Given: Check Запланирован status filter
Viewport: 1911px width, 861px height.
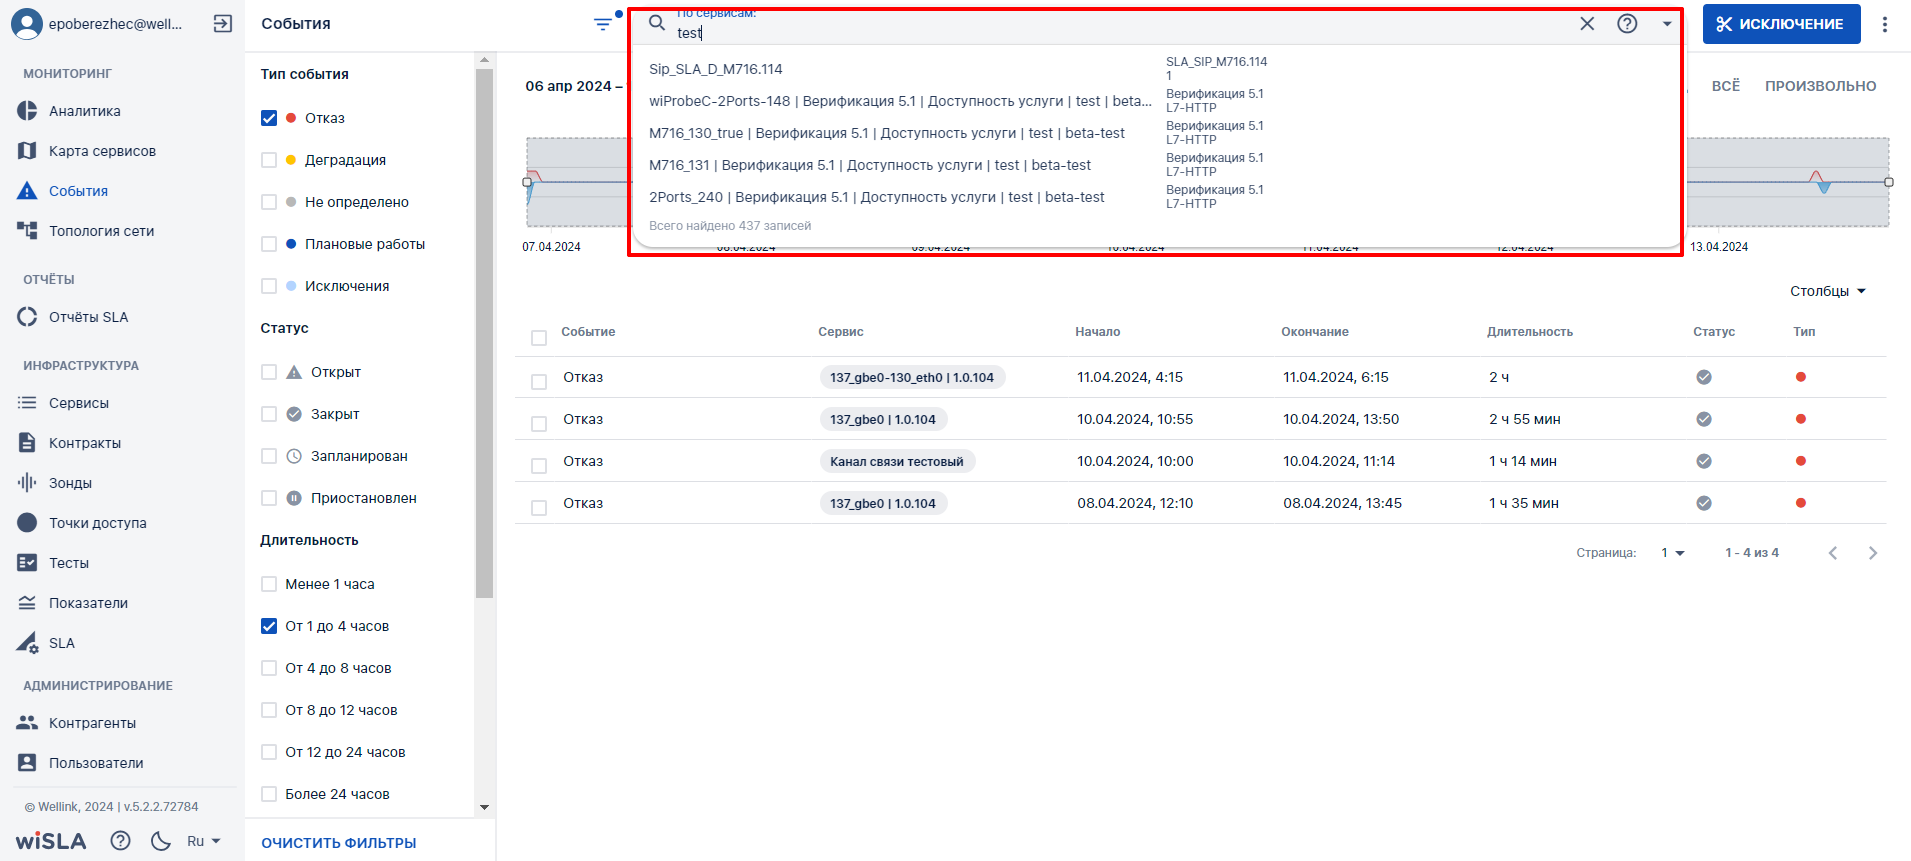Looking at the screenshot, I should click(269, 456).
